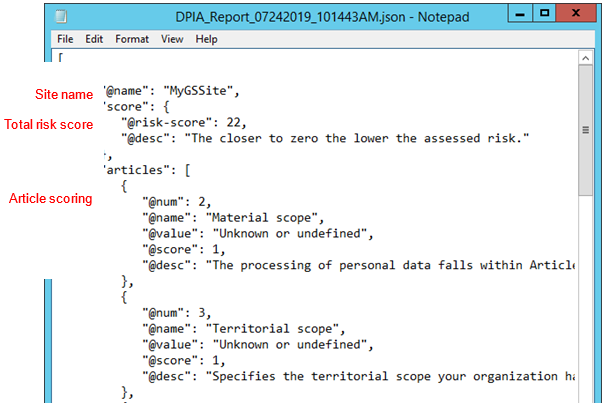This screenshot has width=604, height=403.
Task: Click the "closer to zero" description line
Action: [x=318, y=139]
